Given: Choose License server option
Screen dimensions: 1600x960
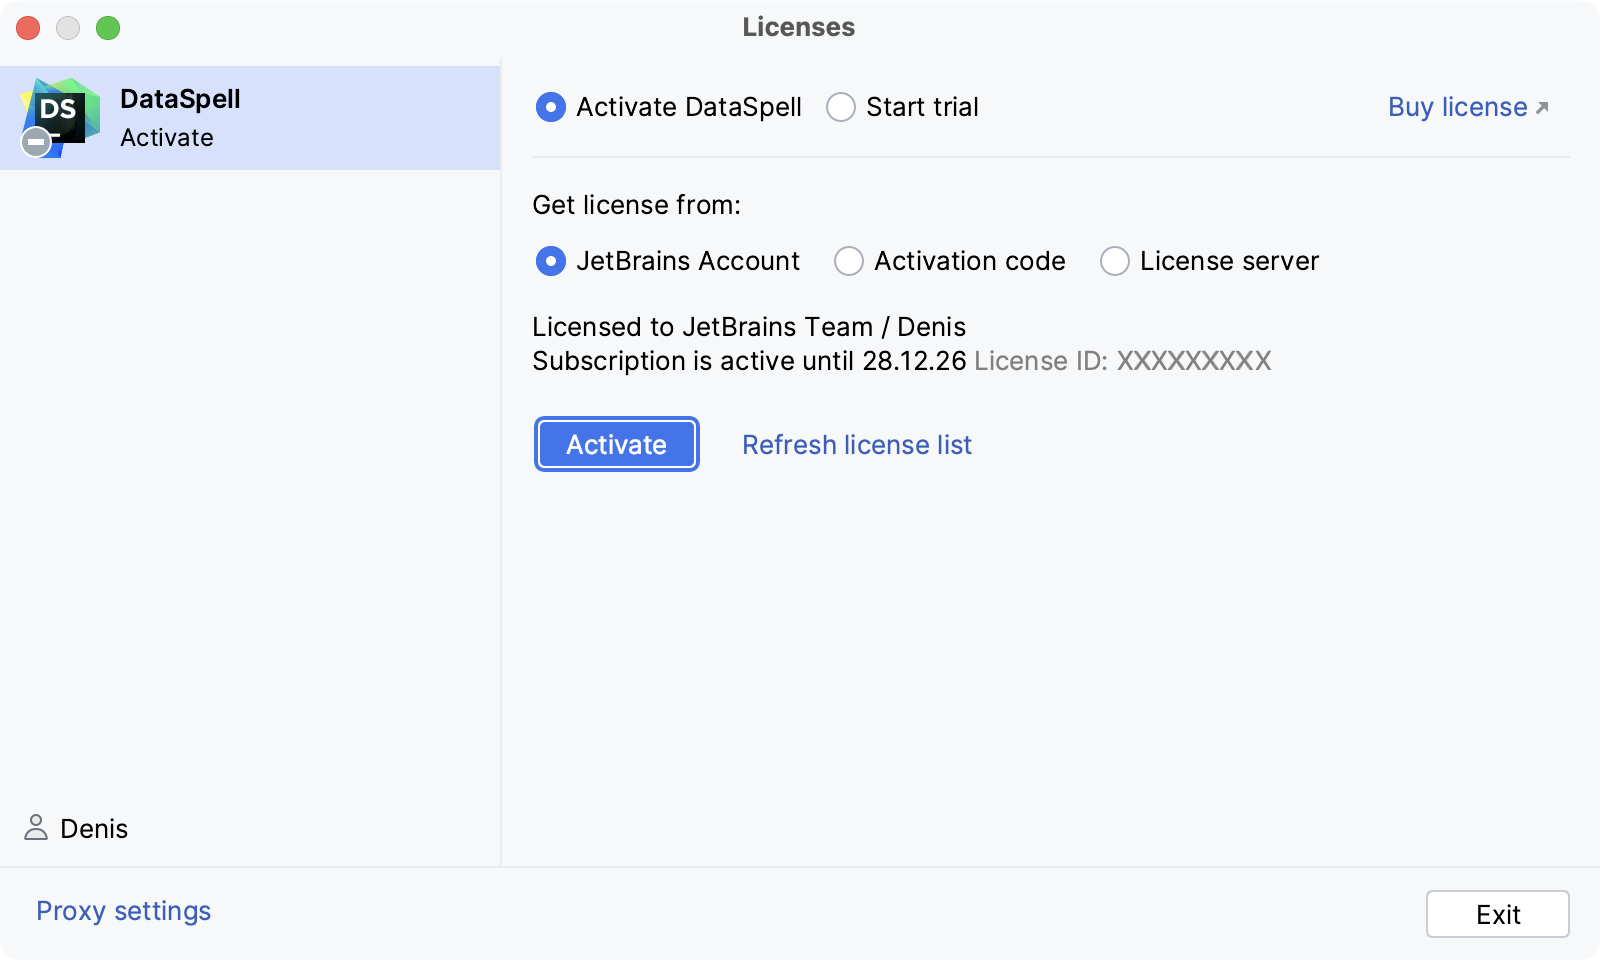Looking at the screenshot, I should pos(1113,261).
